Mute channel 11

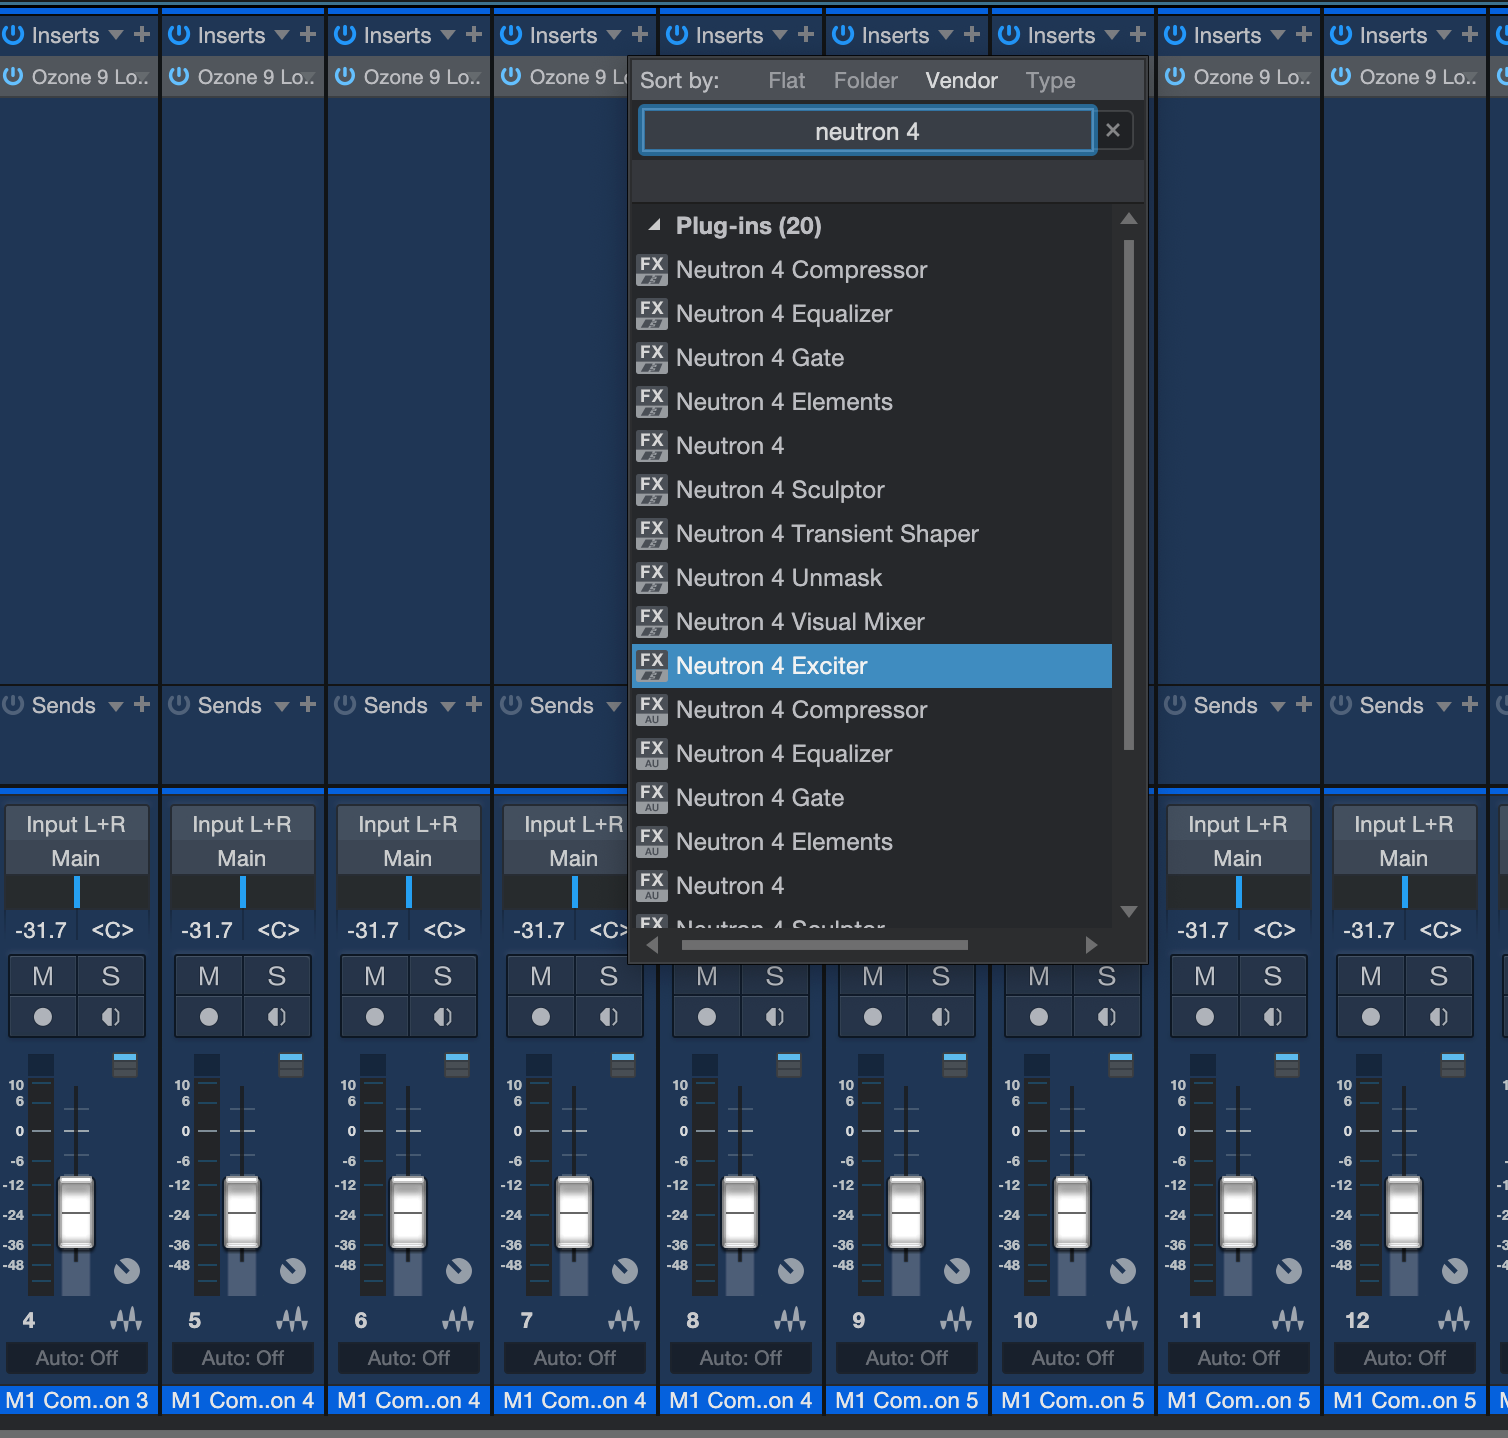click(1205, 976)
